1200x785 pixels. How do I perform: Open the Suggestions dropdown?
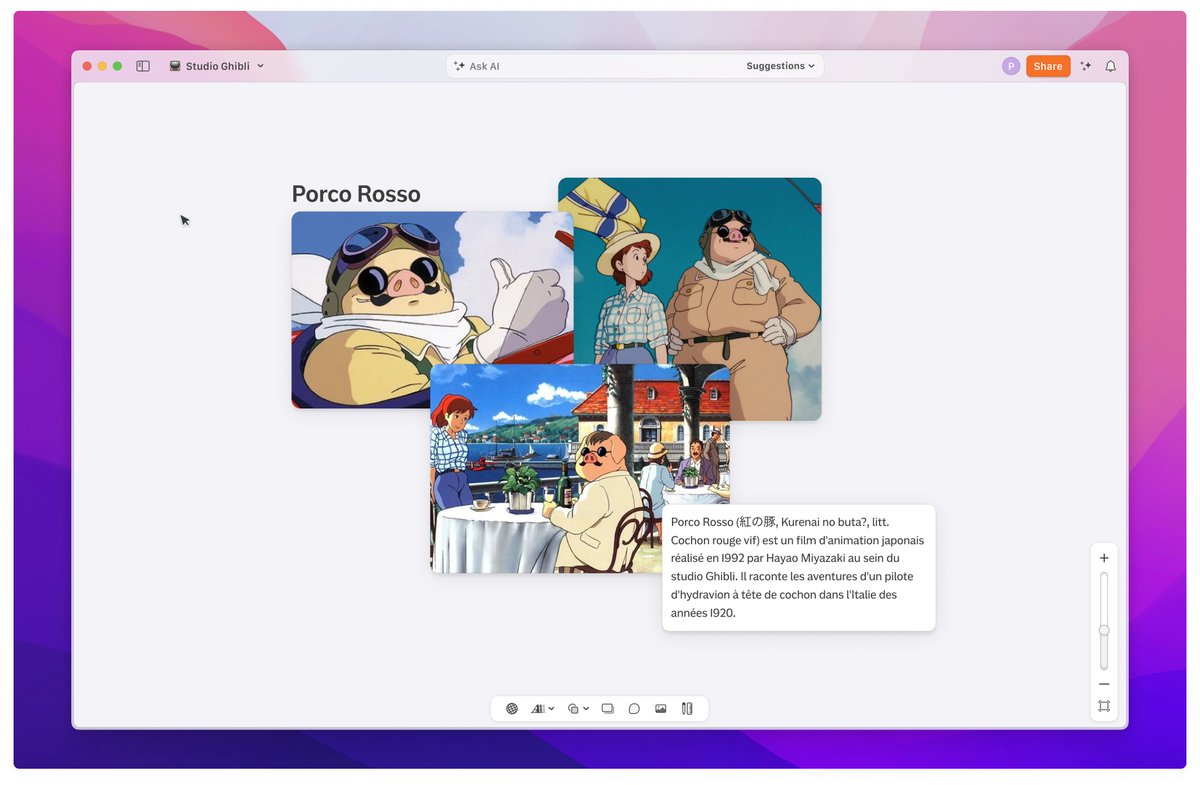click(x=781, y=65)
